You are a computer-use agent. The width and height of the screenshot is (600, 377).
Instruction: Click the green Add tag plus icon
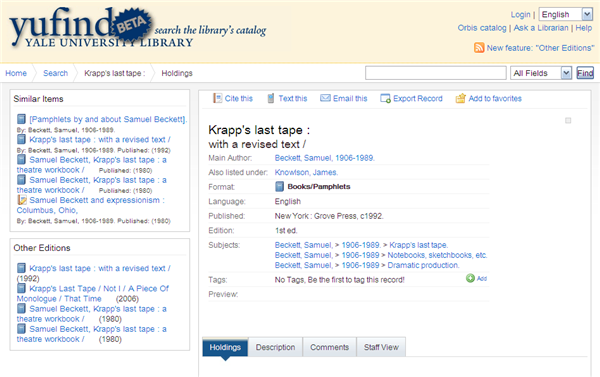click(x=470, y=278)
